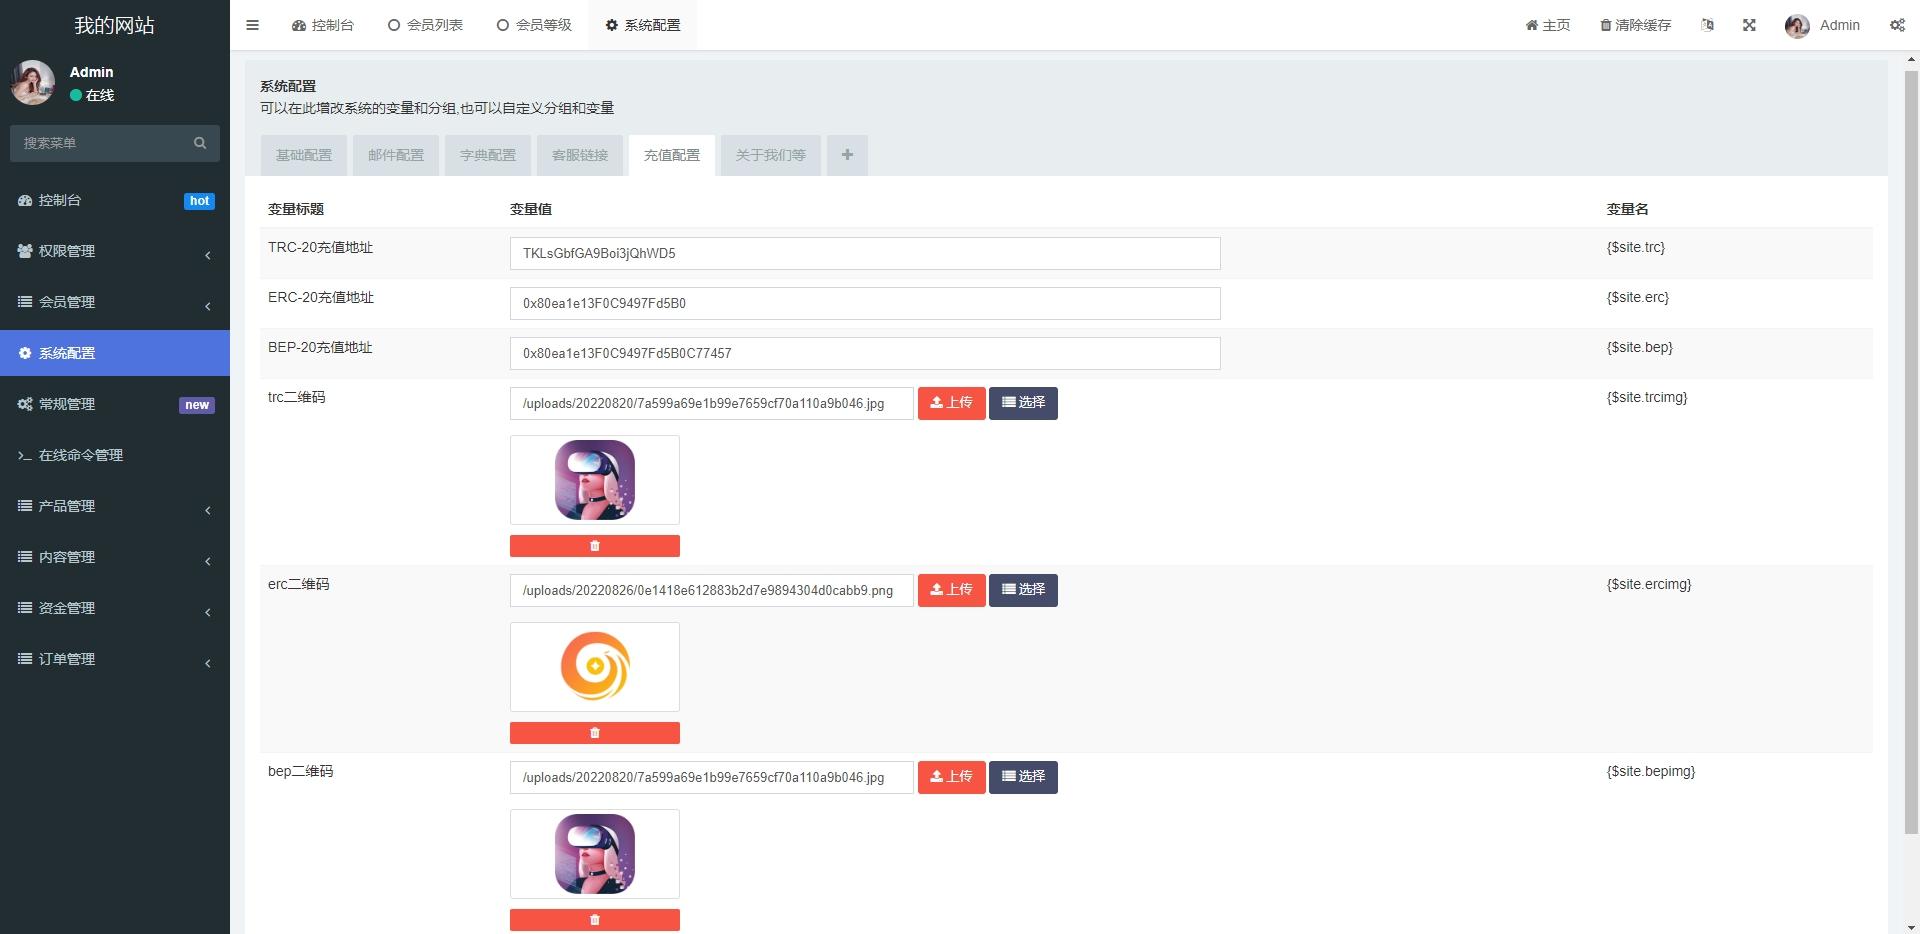This screenshot has width=1920, height=934.
Task: Click the Admin profile photo in sidebar
Action: tap(33, 82)
